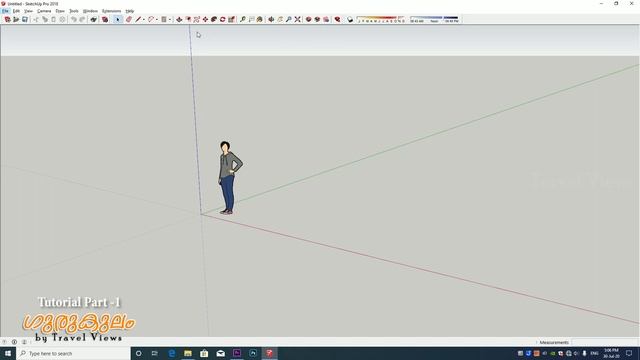Select the Arc tool
Screen dimensions: 640x360
pos(151,19)
